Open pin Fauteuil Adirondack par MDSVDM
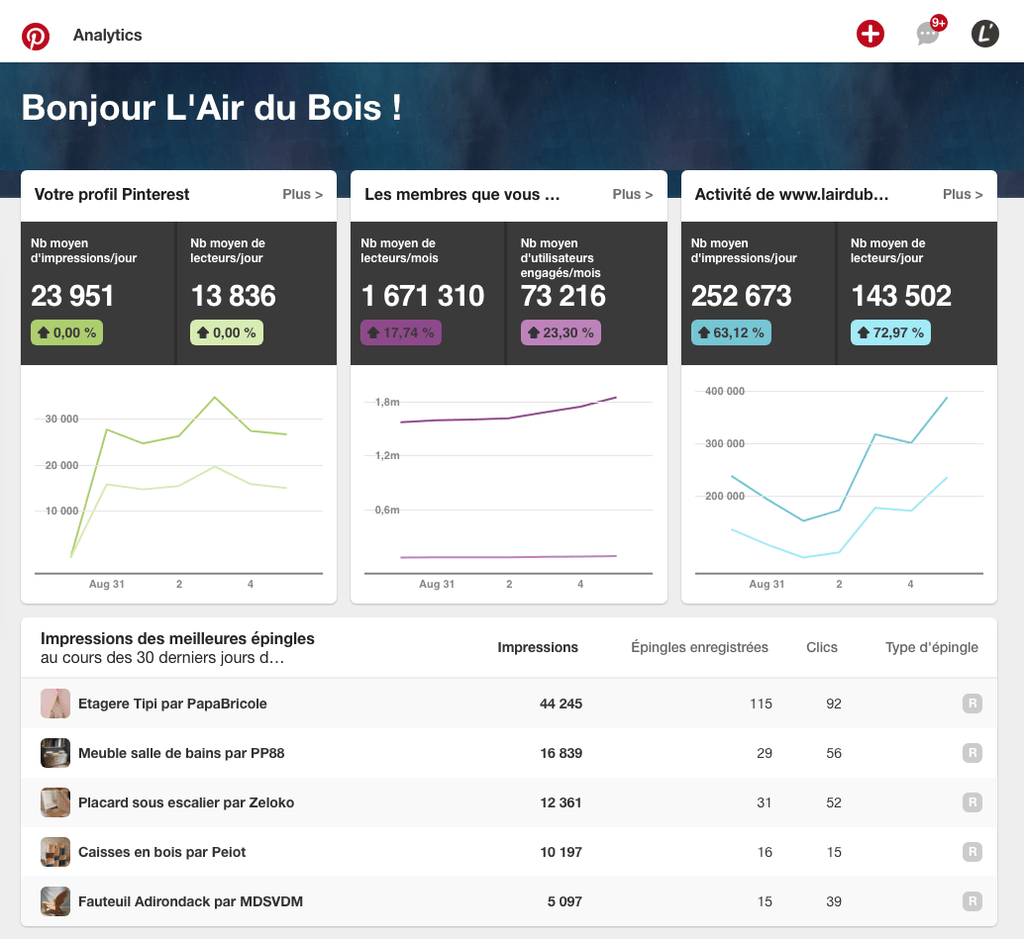 (191, 901)
